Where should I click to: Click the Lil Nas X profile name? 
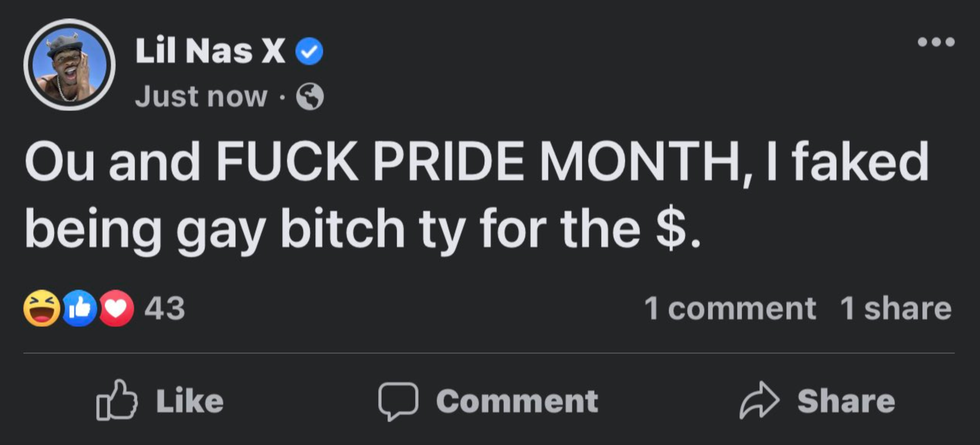(x=209, y=50)
